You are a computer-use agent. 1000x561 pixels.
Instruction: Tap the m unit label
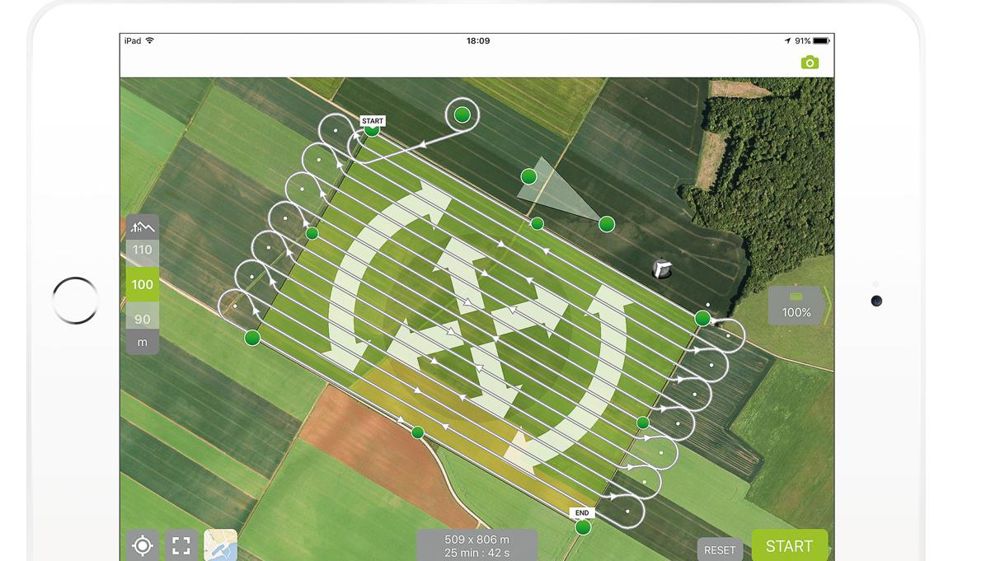click(142, 342)
